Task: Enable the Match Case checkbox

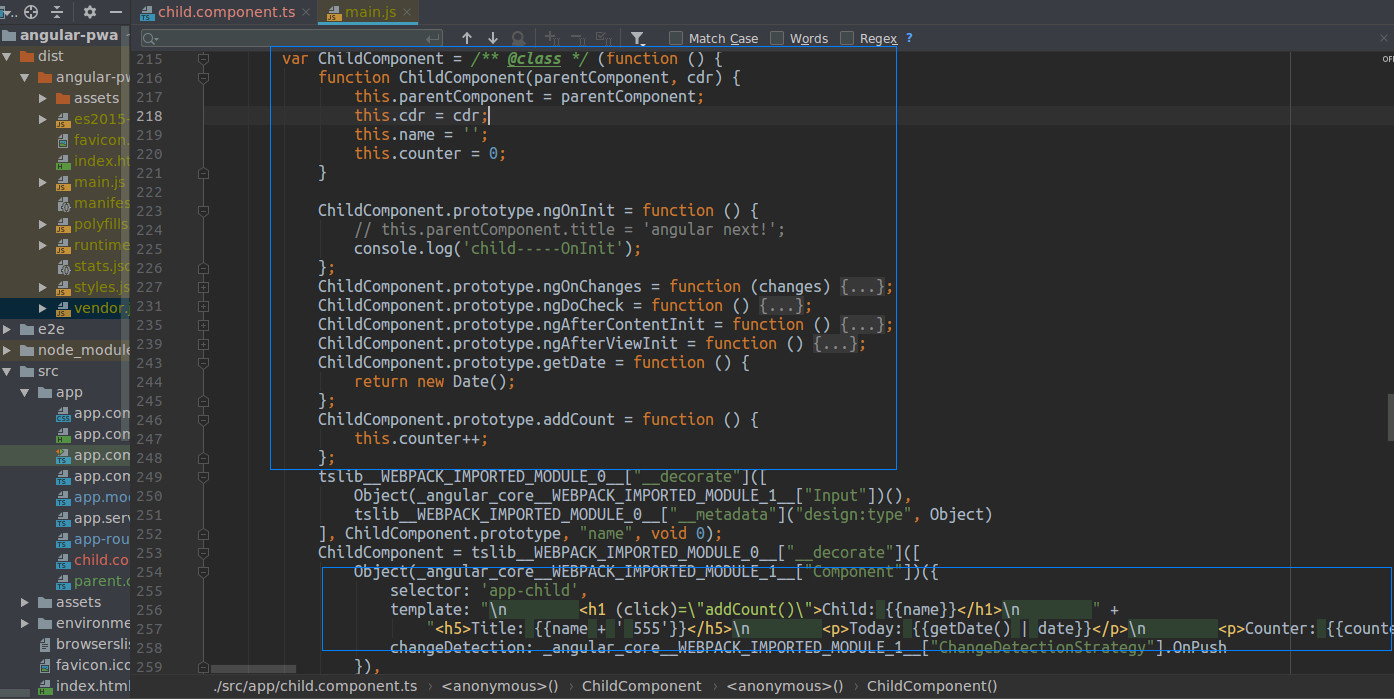Action: [x=676, y=38]
